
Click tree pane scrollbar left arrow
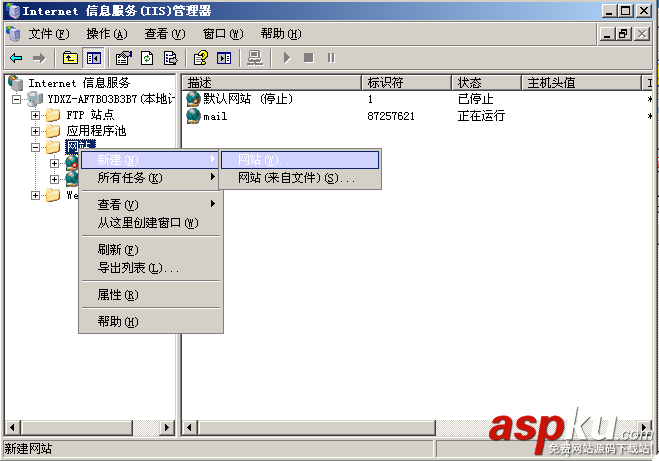[x=12, y=427]
